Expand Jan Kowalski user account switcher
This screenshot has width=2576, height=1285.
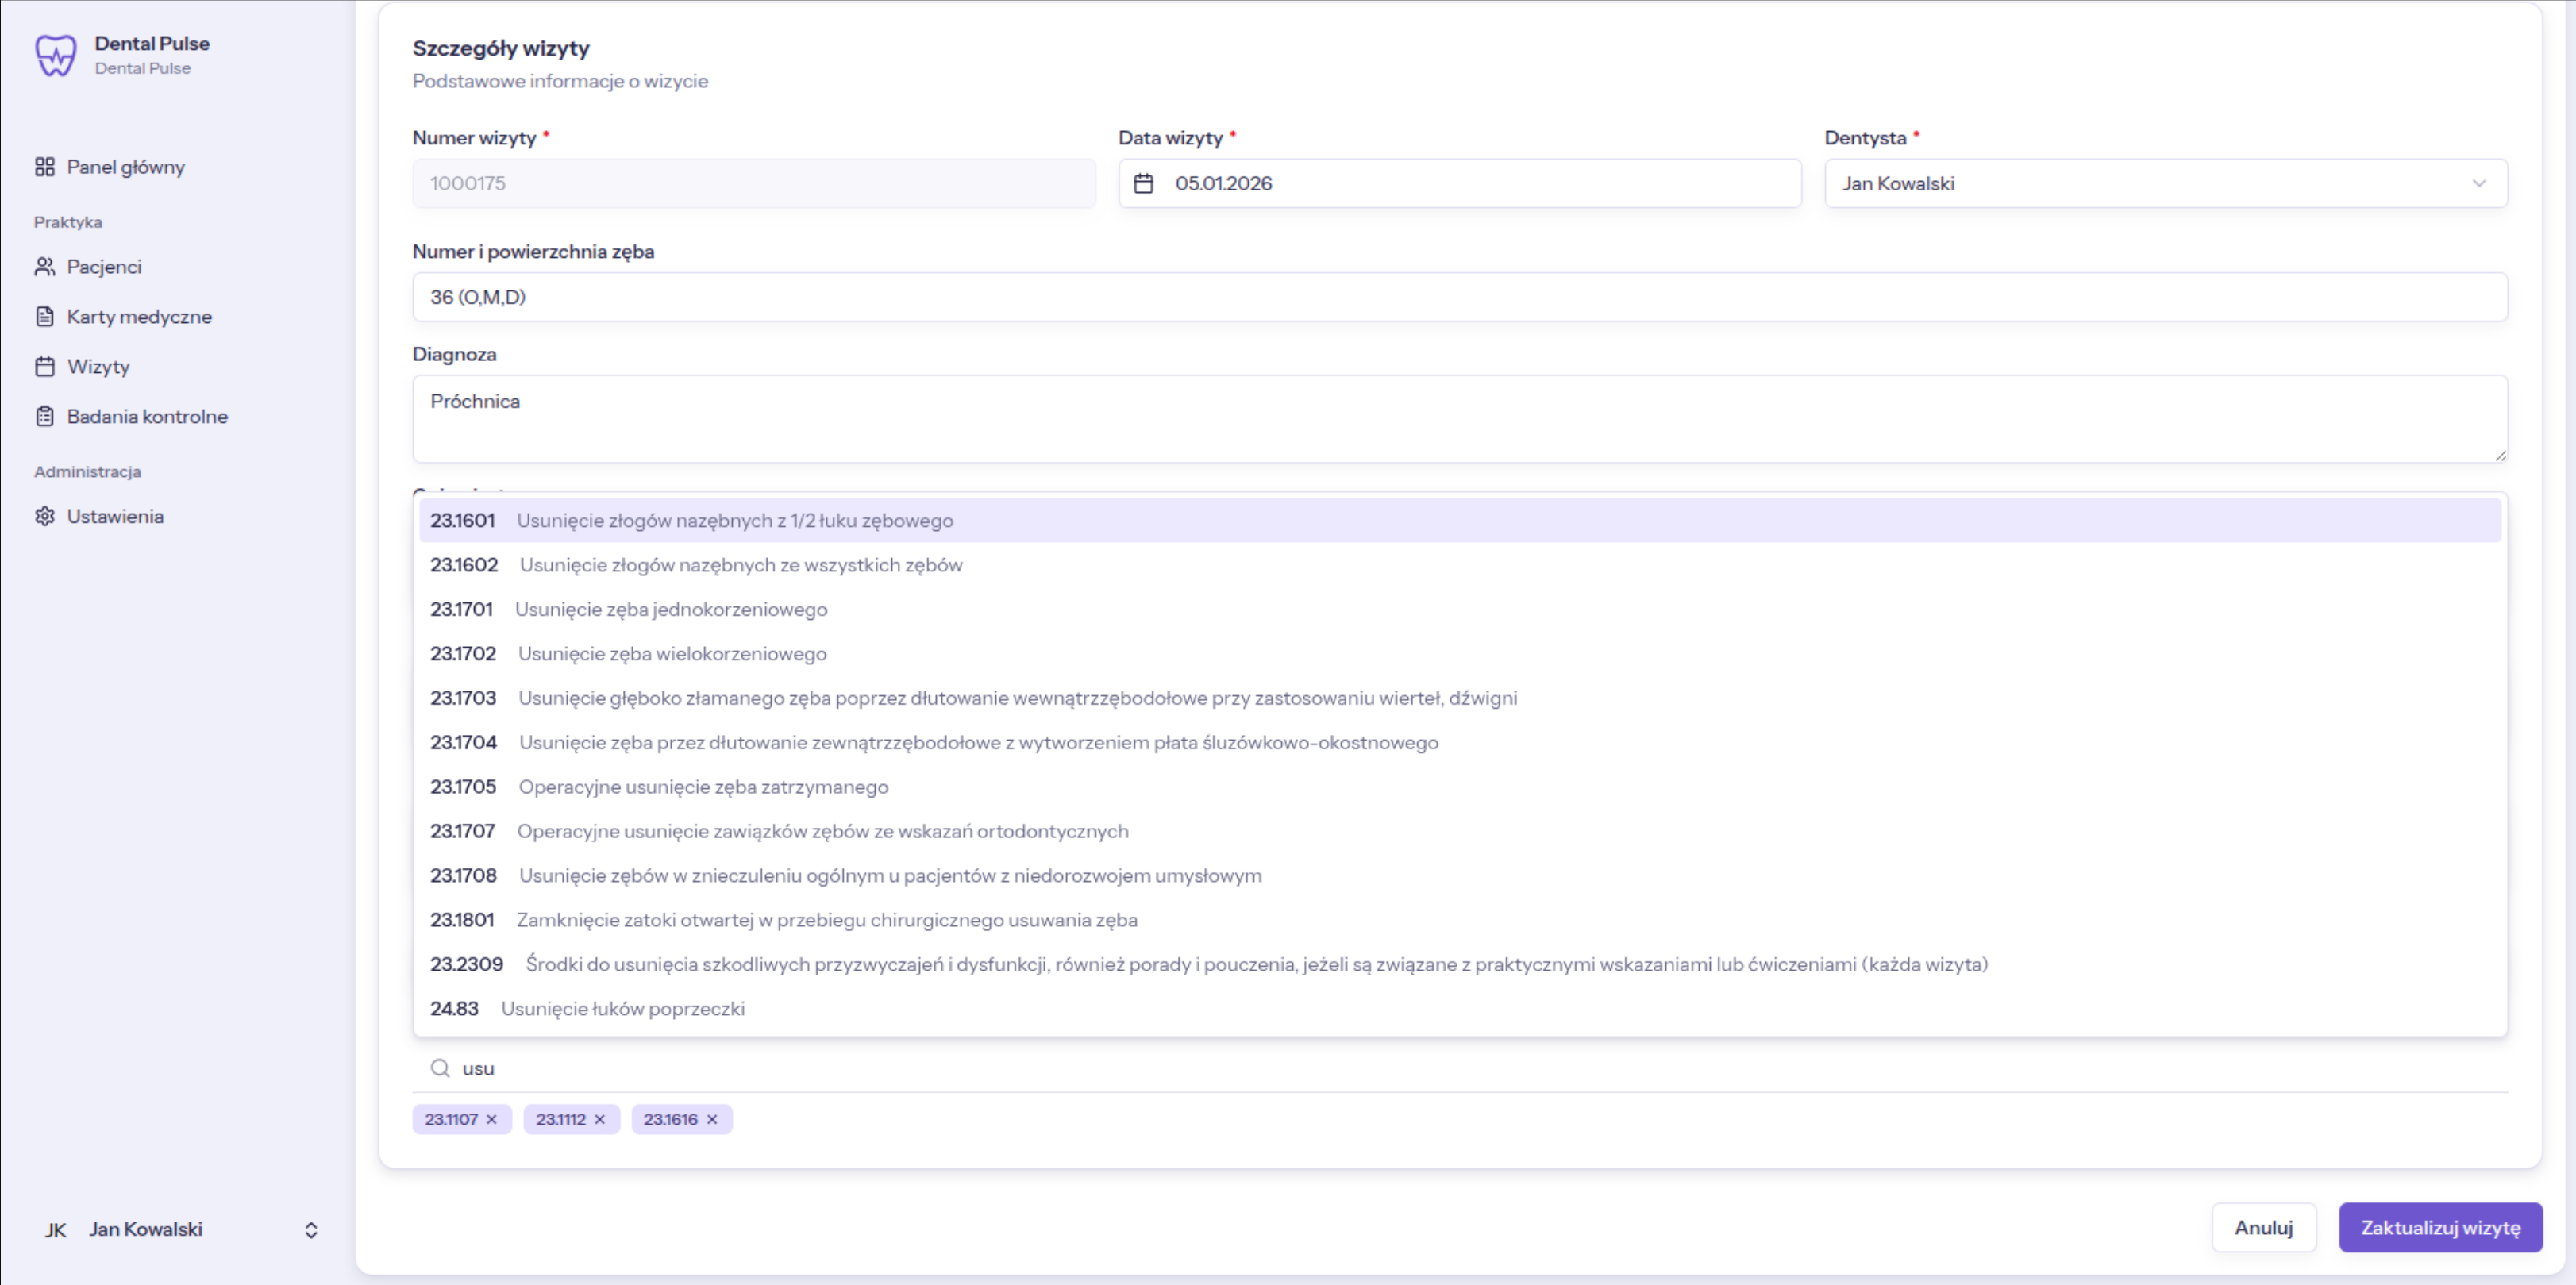[311, 1230]
